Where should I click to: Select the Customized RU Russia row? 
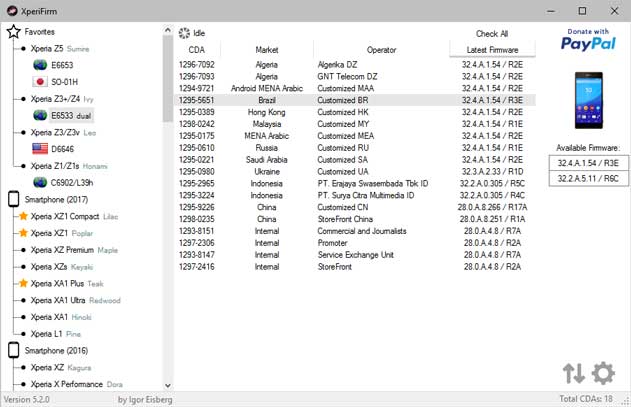(355, 147)
